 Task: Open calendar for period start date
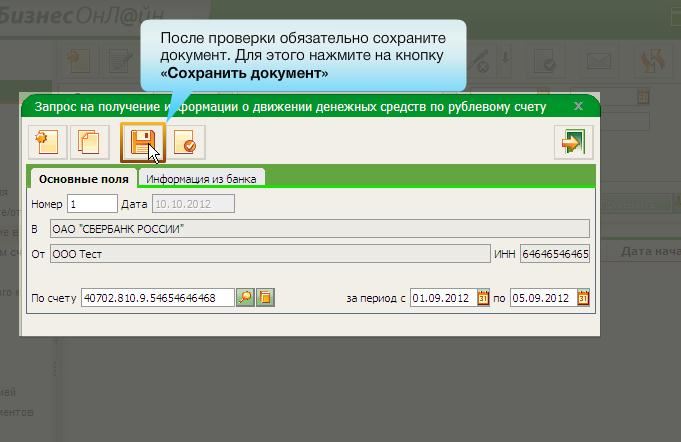point(483,298)
